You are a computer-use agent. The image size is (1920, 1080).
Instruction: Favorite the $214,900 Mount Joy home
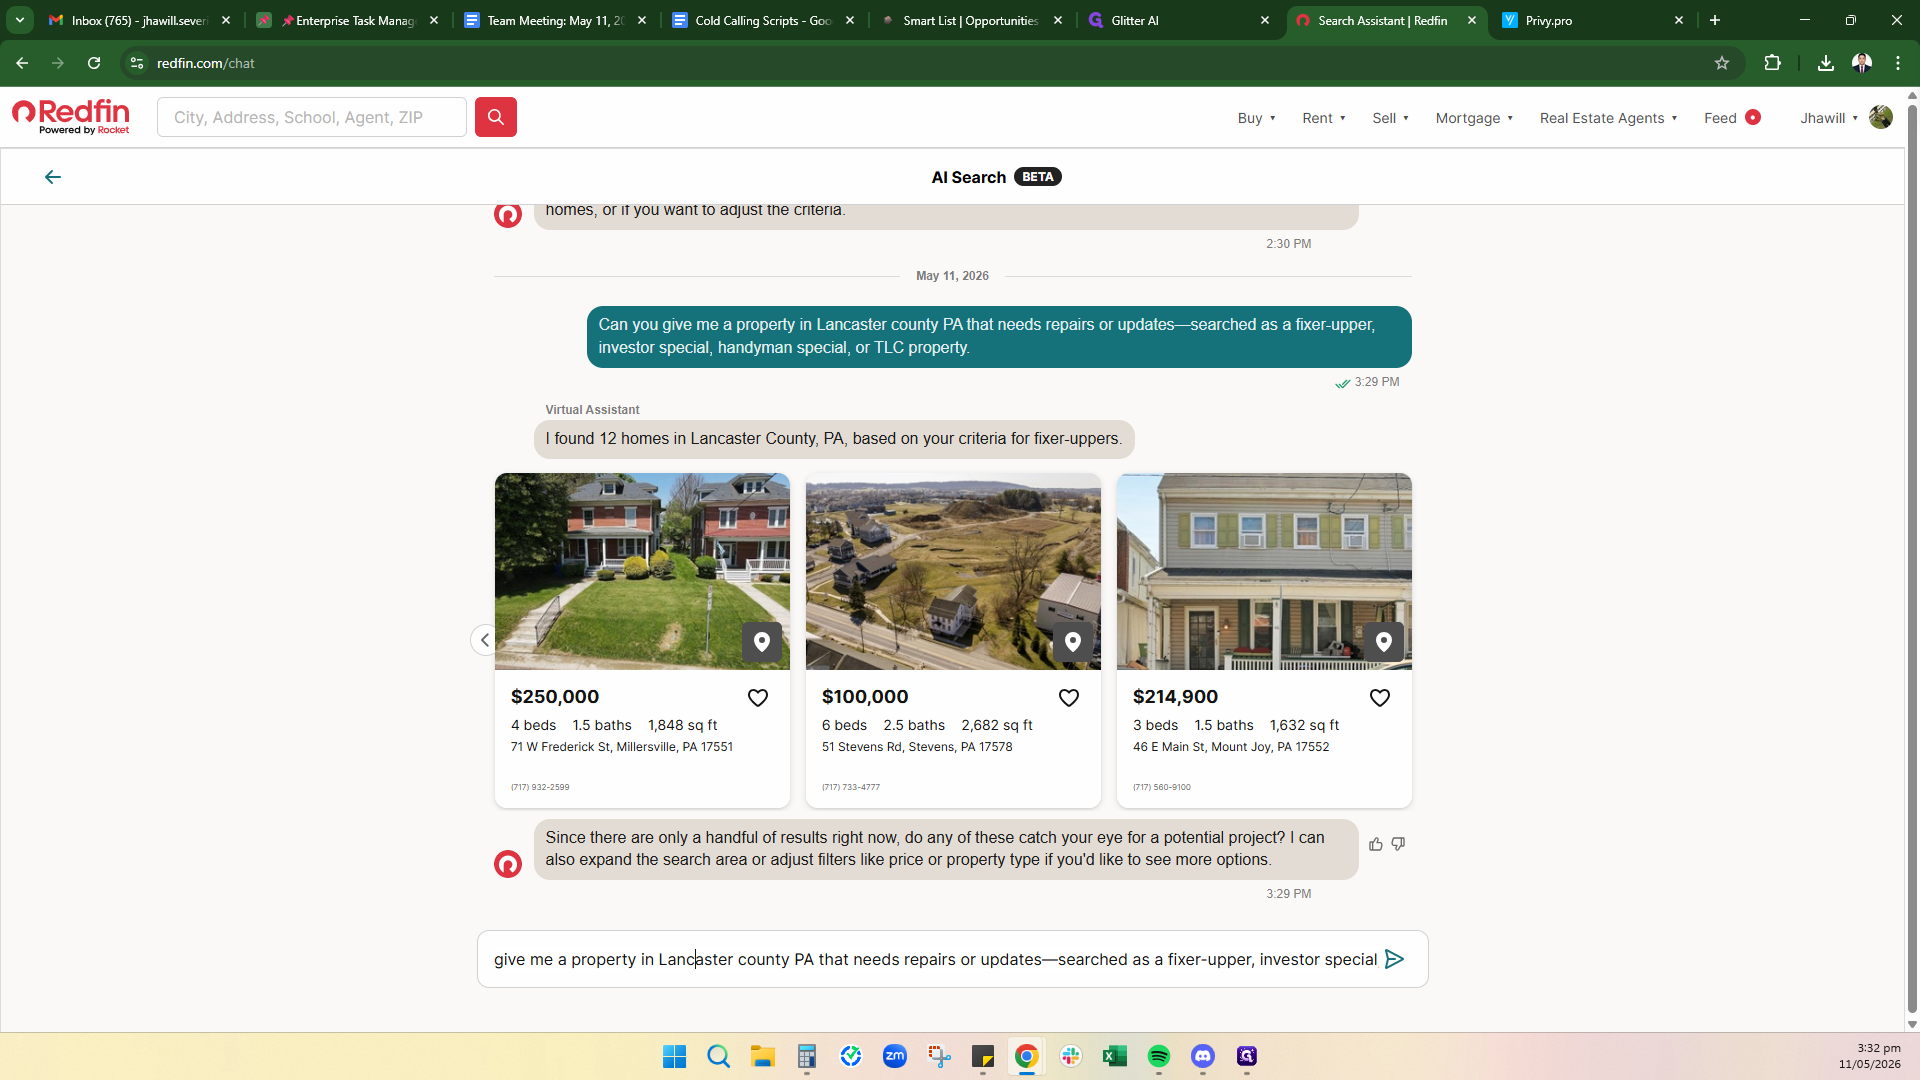[1380, 698]
